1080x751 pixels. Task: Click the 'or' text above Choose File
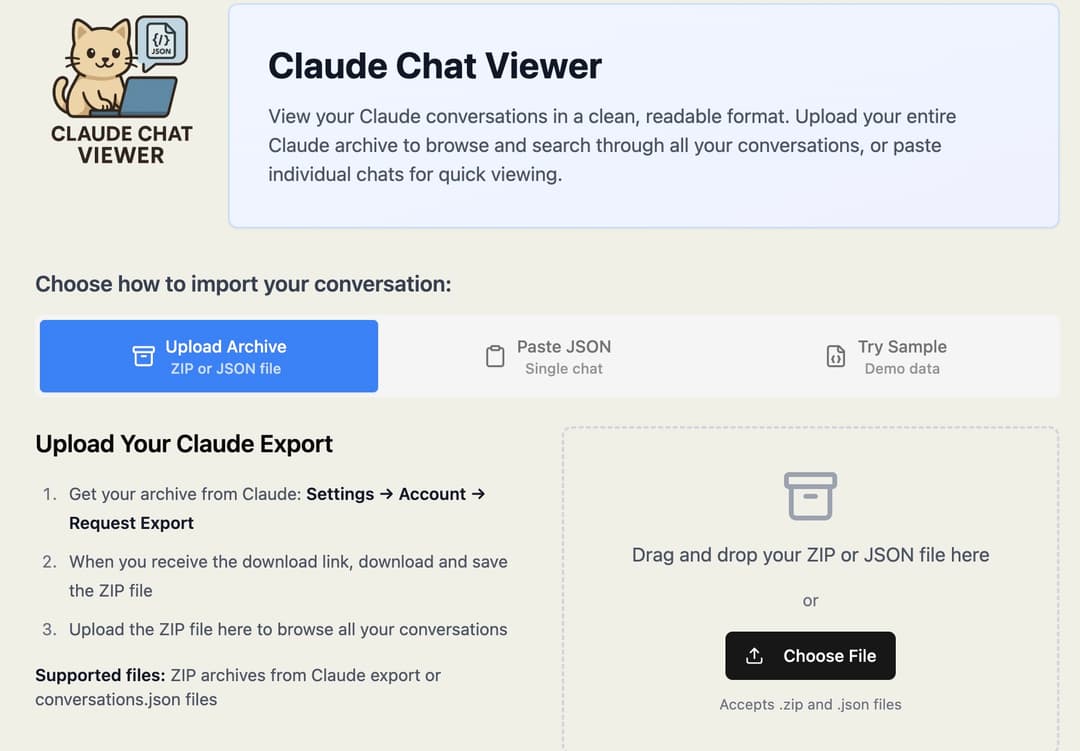(811, 601)
